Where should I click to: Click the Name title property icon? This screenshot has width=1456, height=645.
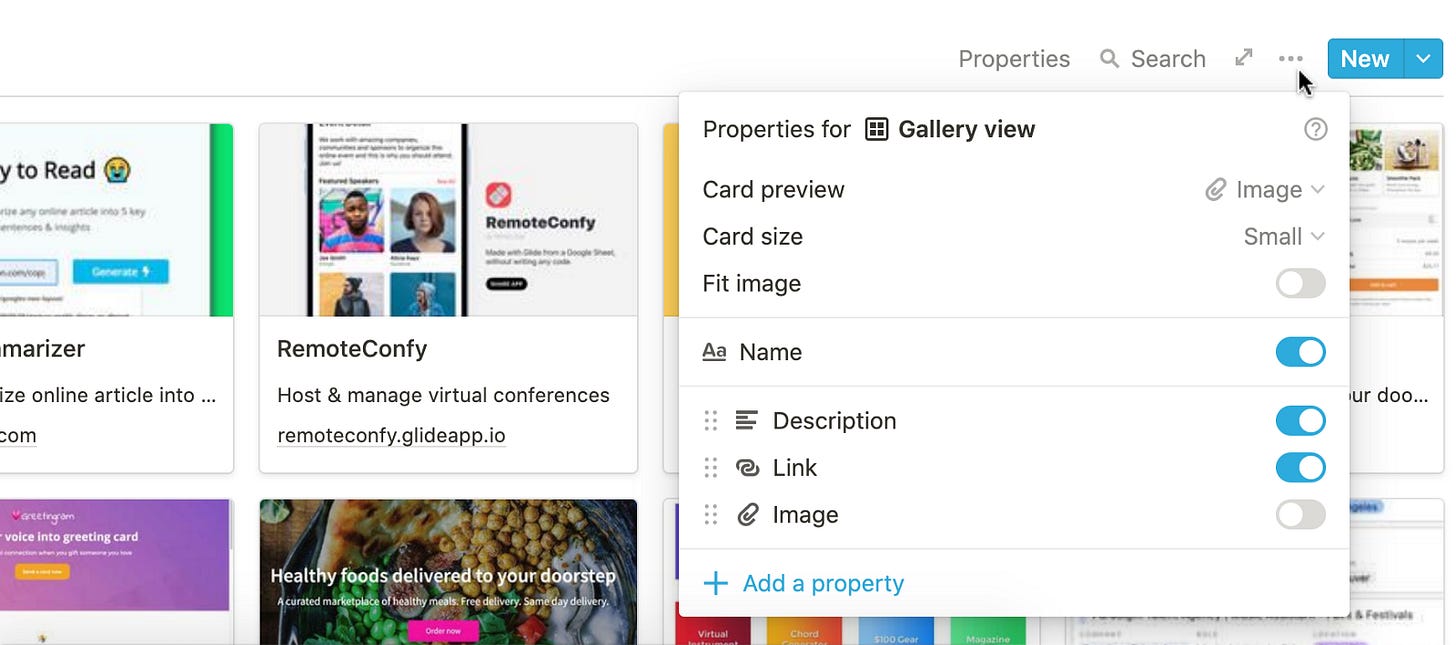pos(714,352)
